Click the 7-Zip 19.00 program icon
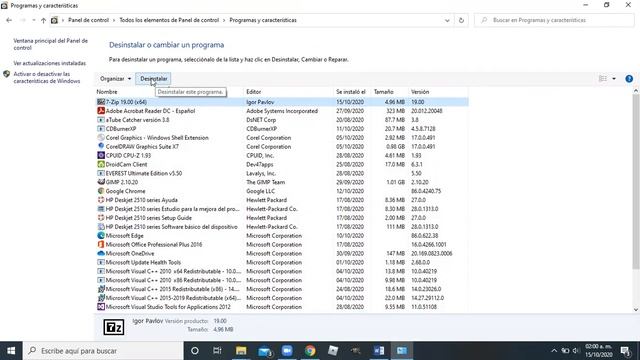640x360 pixels. point(101,102)
